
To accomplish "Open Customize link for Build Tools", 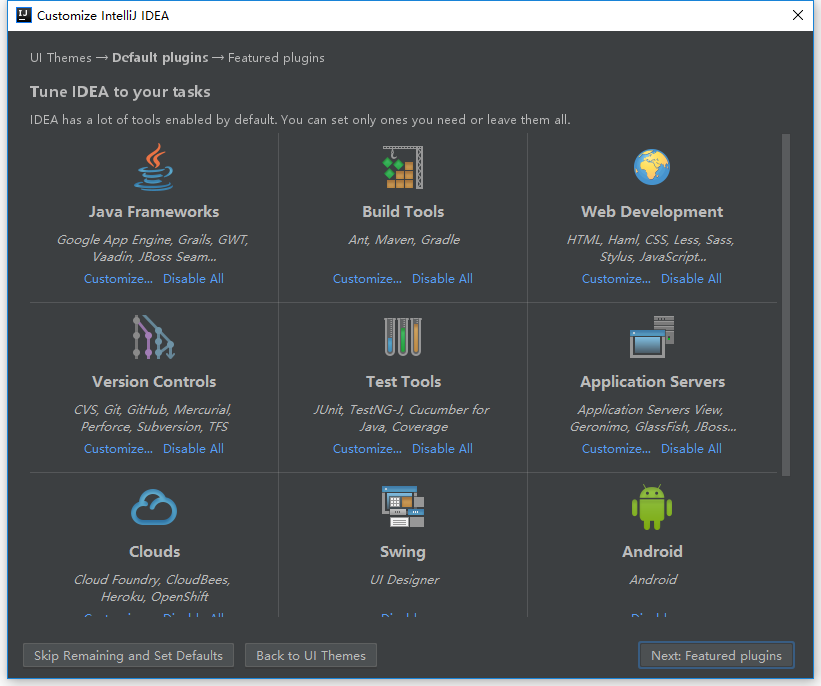I will click(x=368, y=279).
